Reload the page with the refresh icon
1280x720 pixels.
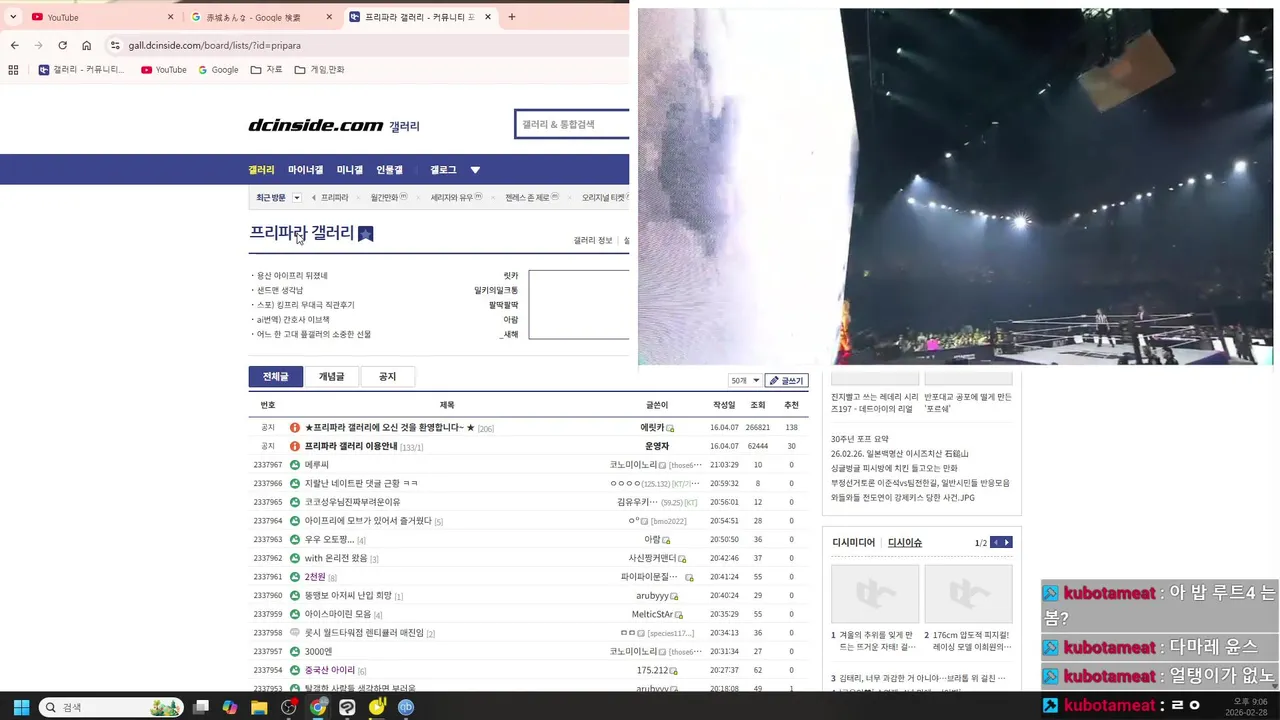tap(62, 45)
